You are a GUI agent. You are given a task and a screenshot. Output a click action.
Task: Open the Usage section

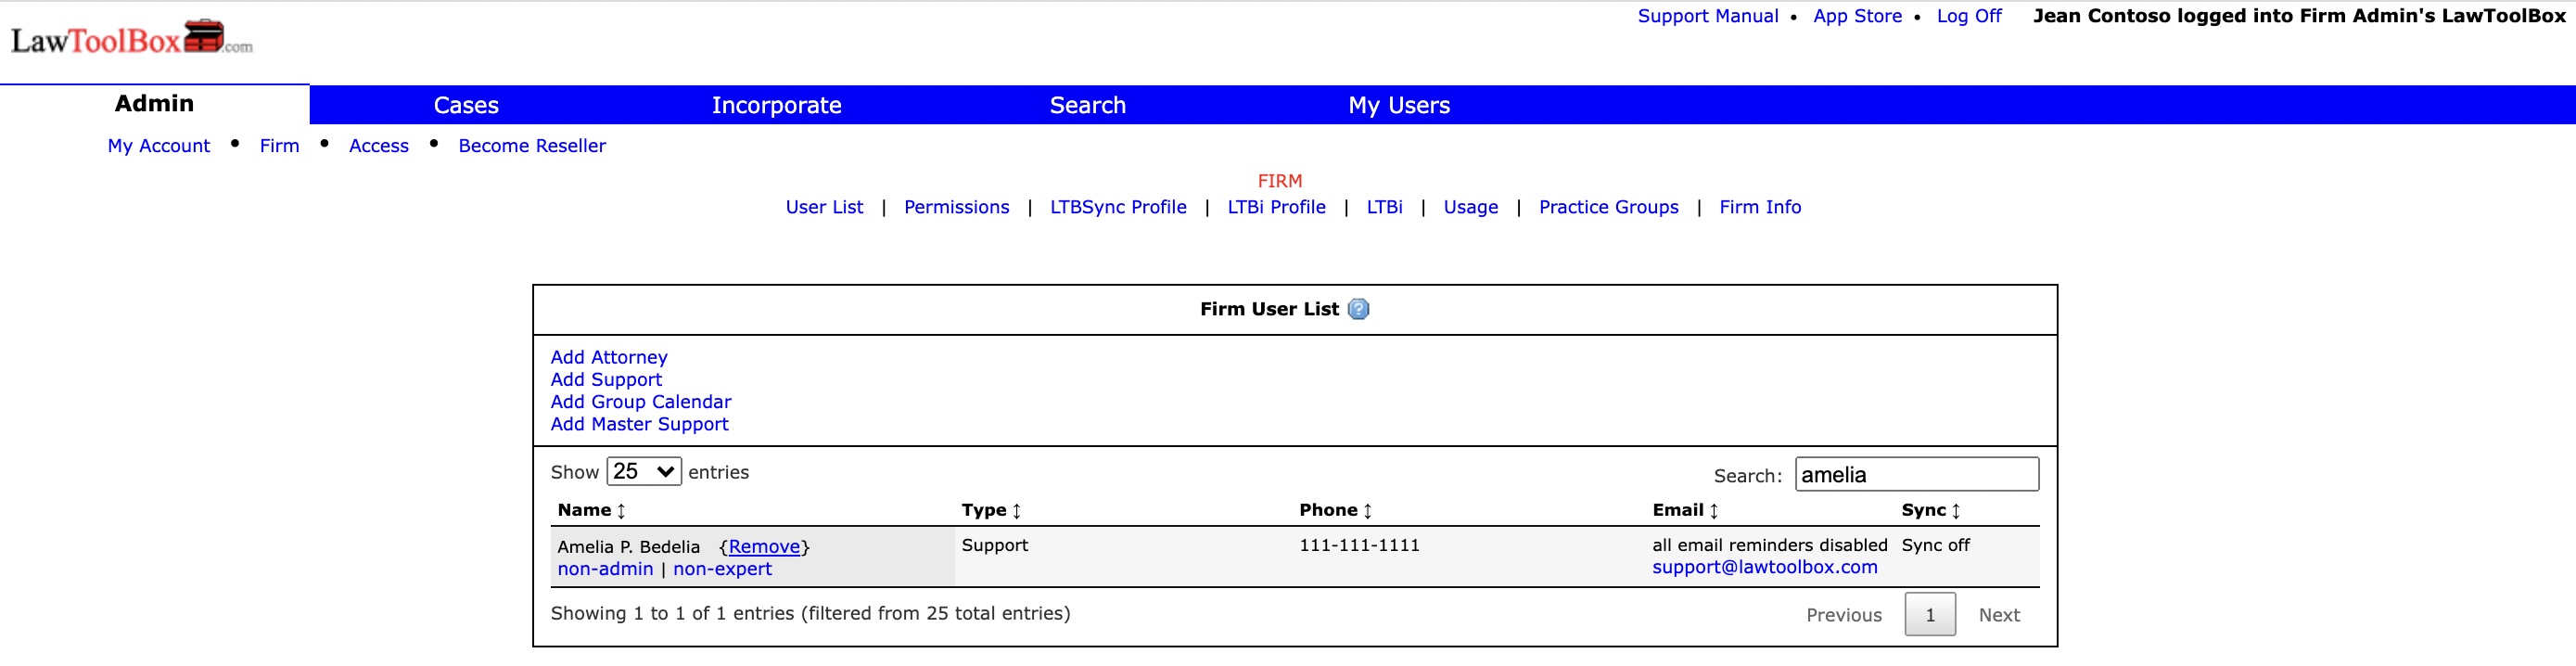click(x=1470, y=207)
